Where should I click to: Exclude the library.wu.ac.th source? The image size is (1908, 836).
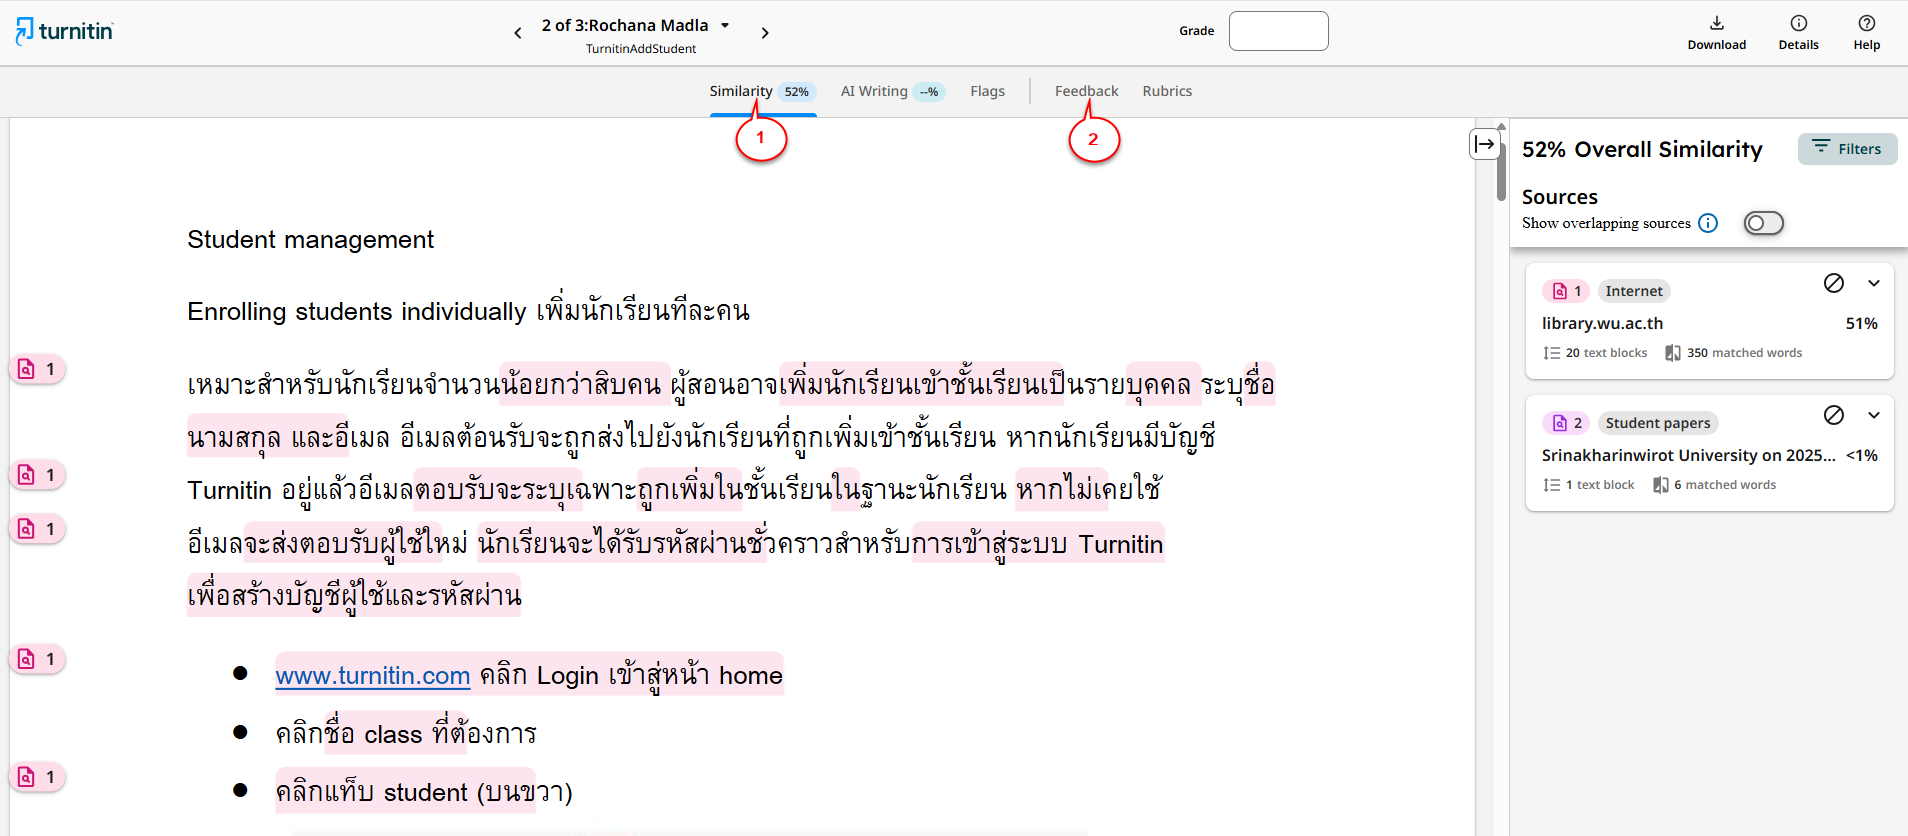1833,283
